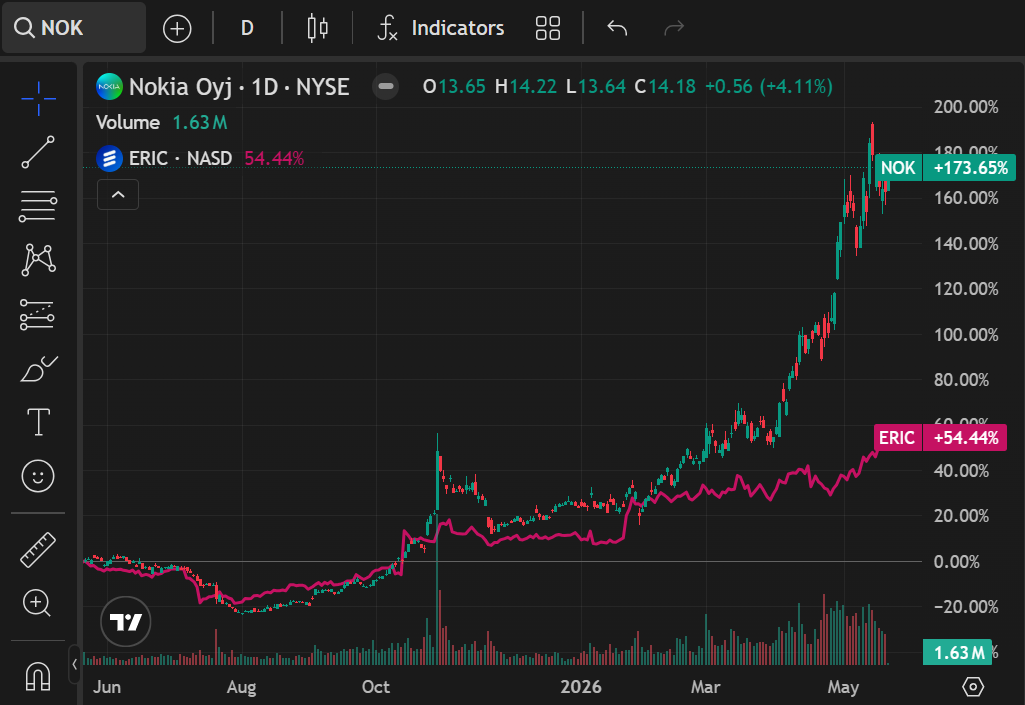Image resolution: width=1025 pixels, height=705 pixels.
Task: Select the crosshair cursor tool
Action: point(39,99)
